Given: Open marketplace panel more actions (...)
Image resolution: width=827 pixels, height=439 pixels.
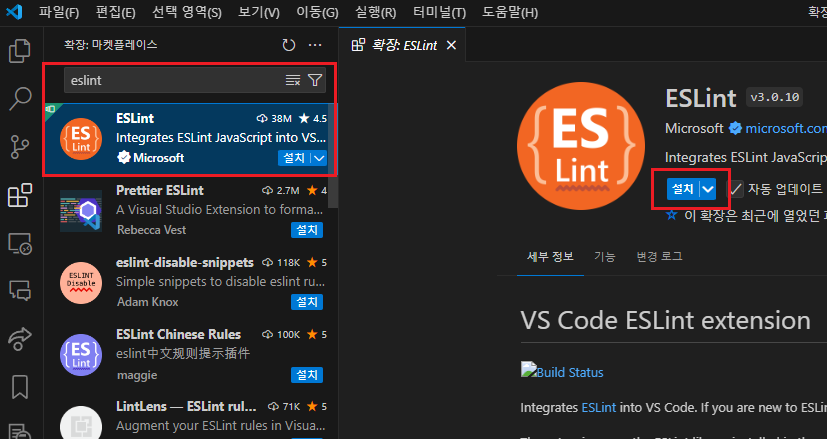Looking at the screenshot, I should point(315,45).
